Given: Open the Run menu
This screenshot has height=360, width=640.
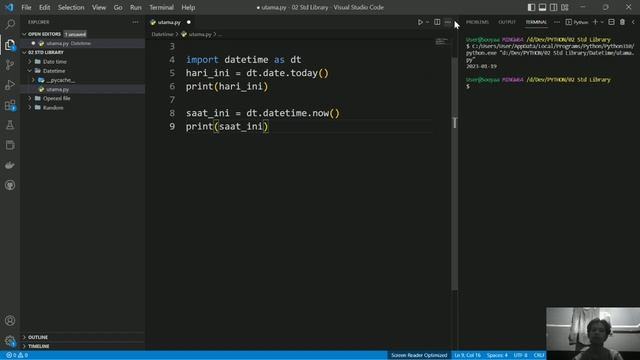Looking at the screenshot, I should pyautogui.click(x=136, y=7).
